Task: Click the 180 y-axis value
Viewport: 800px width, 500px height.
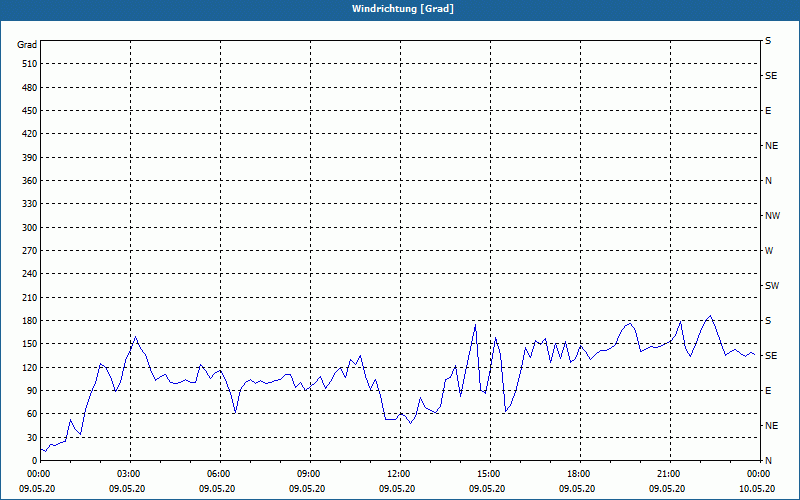Action: [30, 321]
